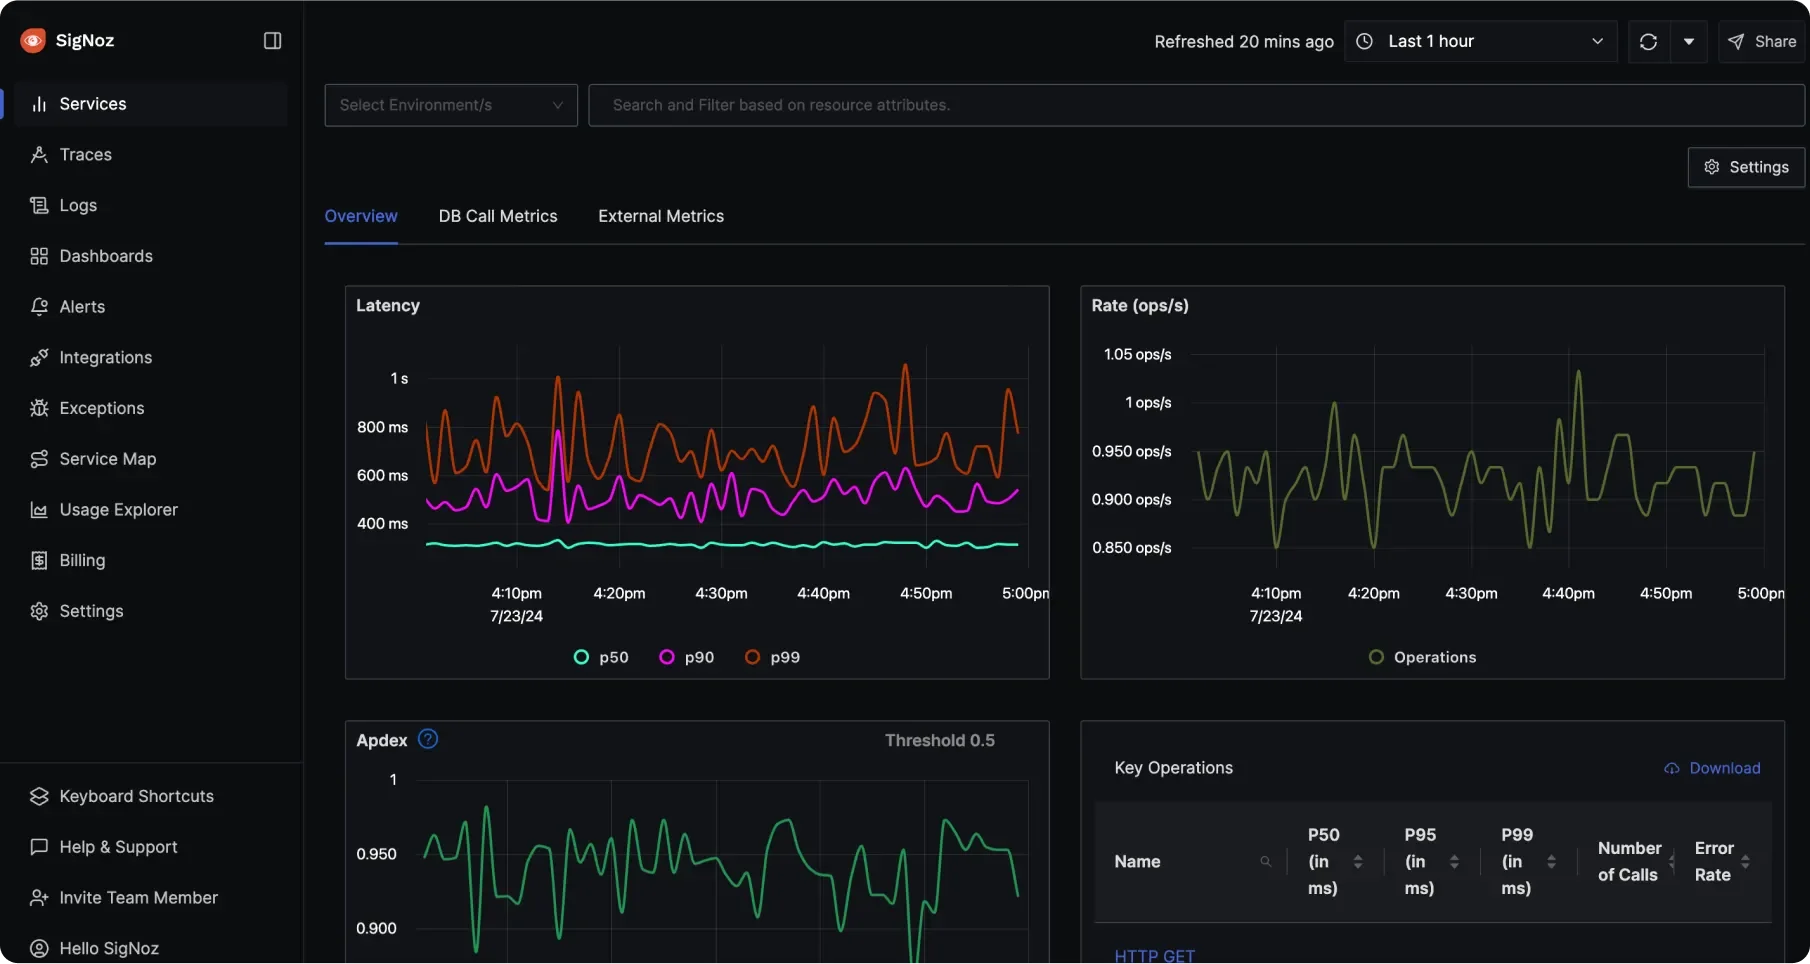Open the refresh options dropdown arrow
Screen dimensions: 1810x964
1690,41
